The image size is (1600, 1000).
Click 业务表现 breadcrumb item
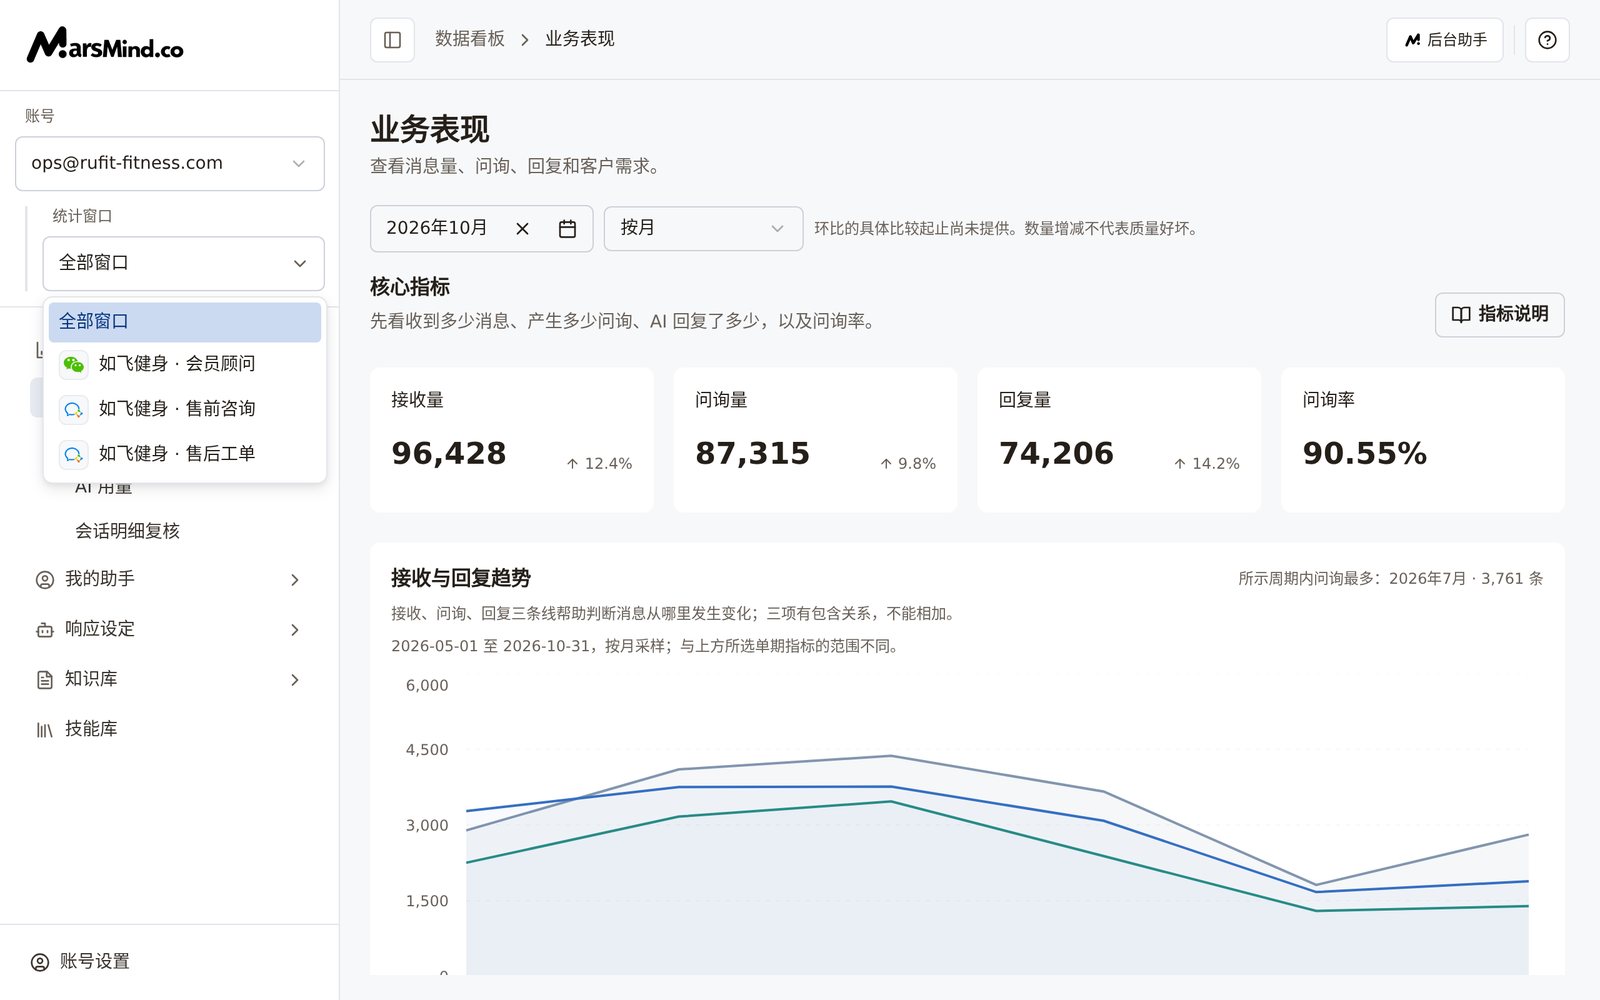(580, 39)
